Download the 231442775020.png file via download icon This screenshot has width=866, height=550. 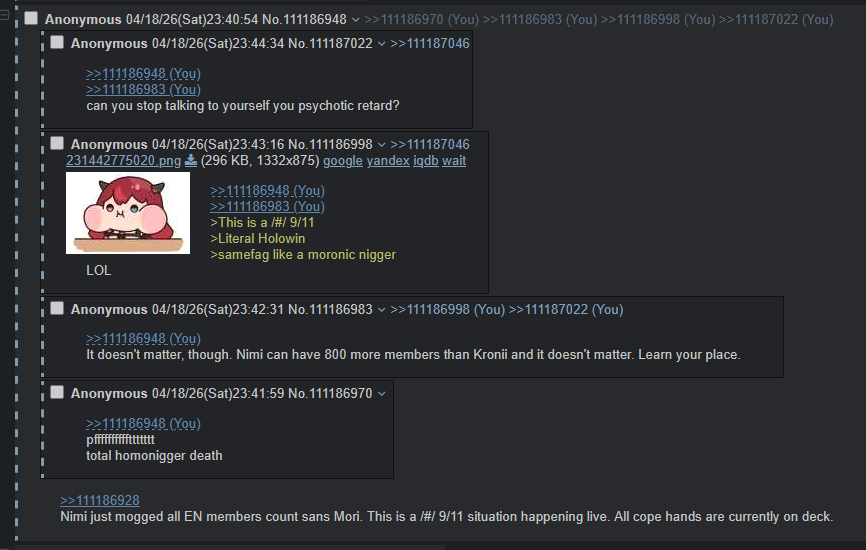pyautogui.click(x=191, y=160)
